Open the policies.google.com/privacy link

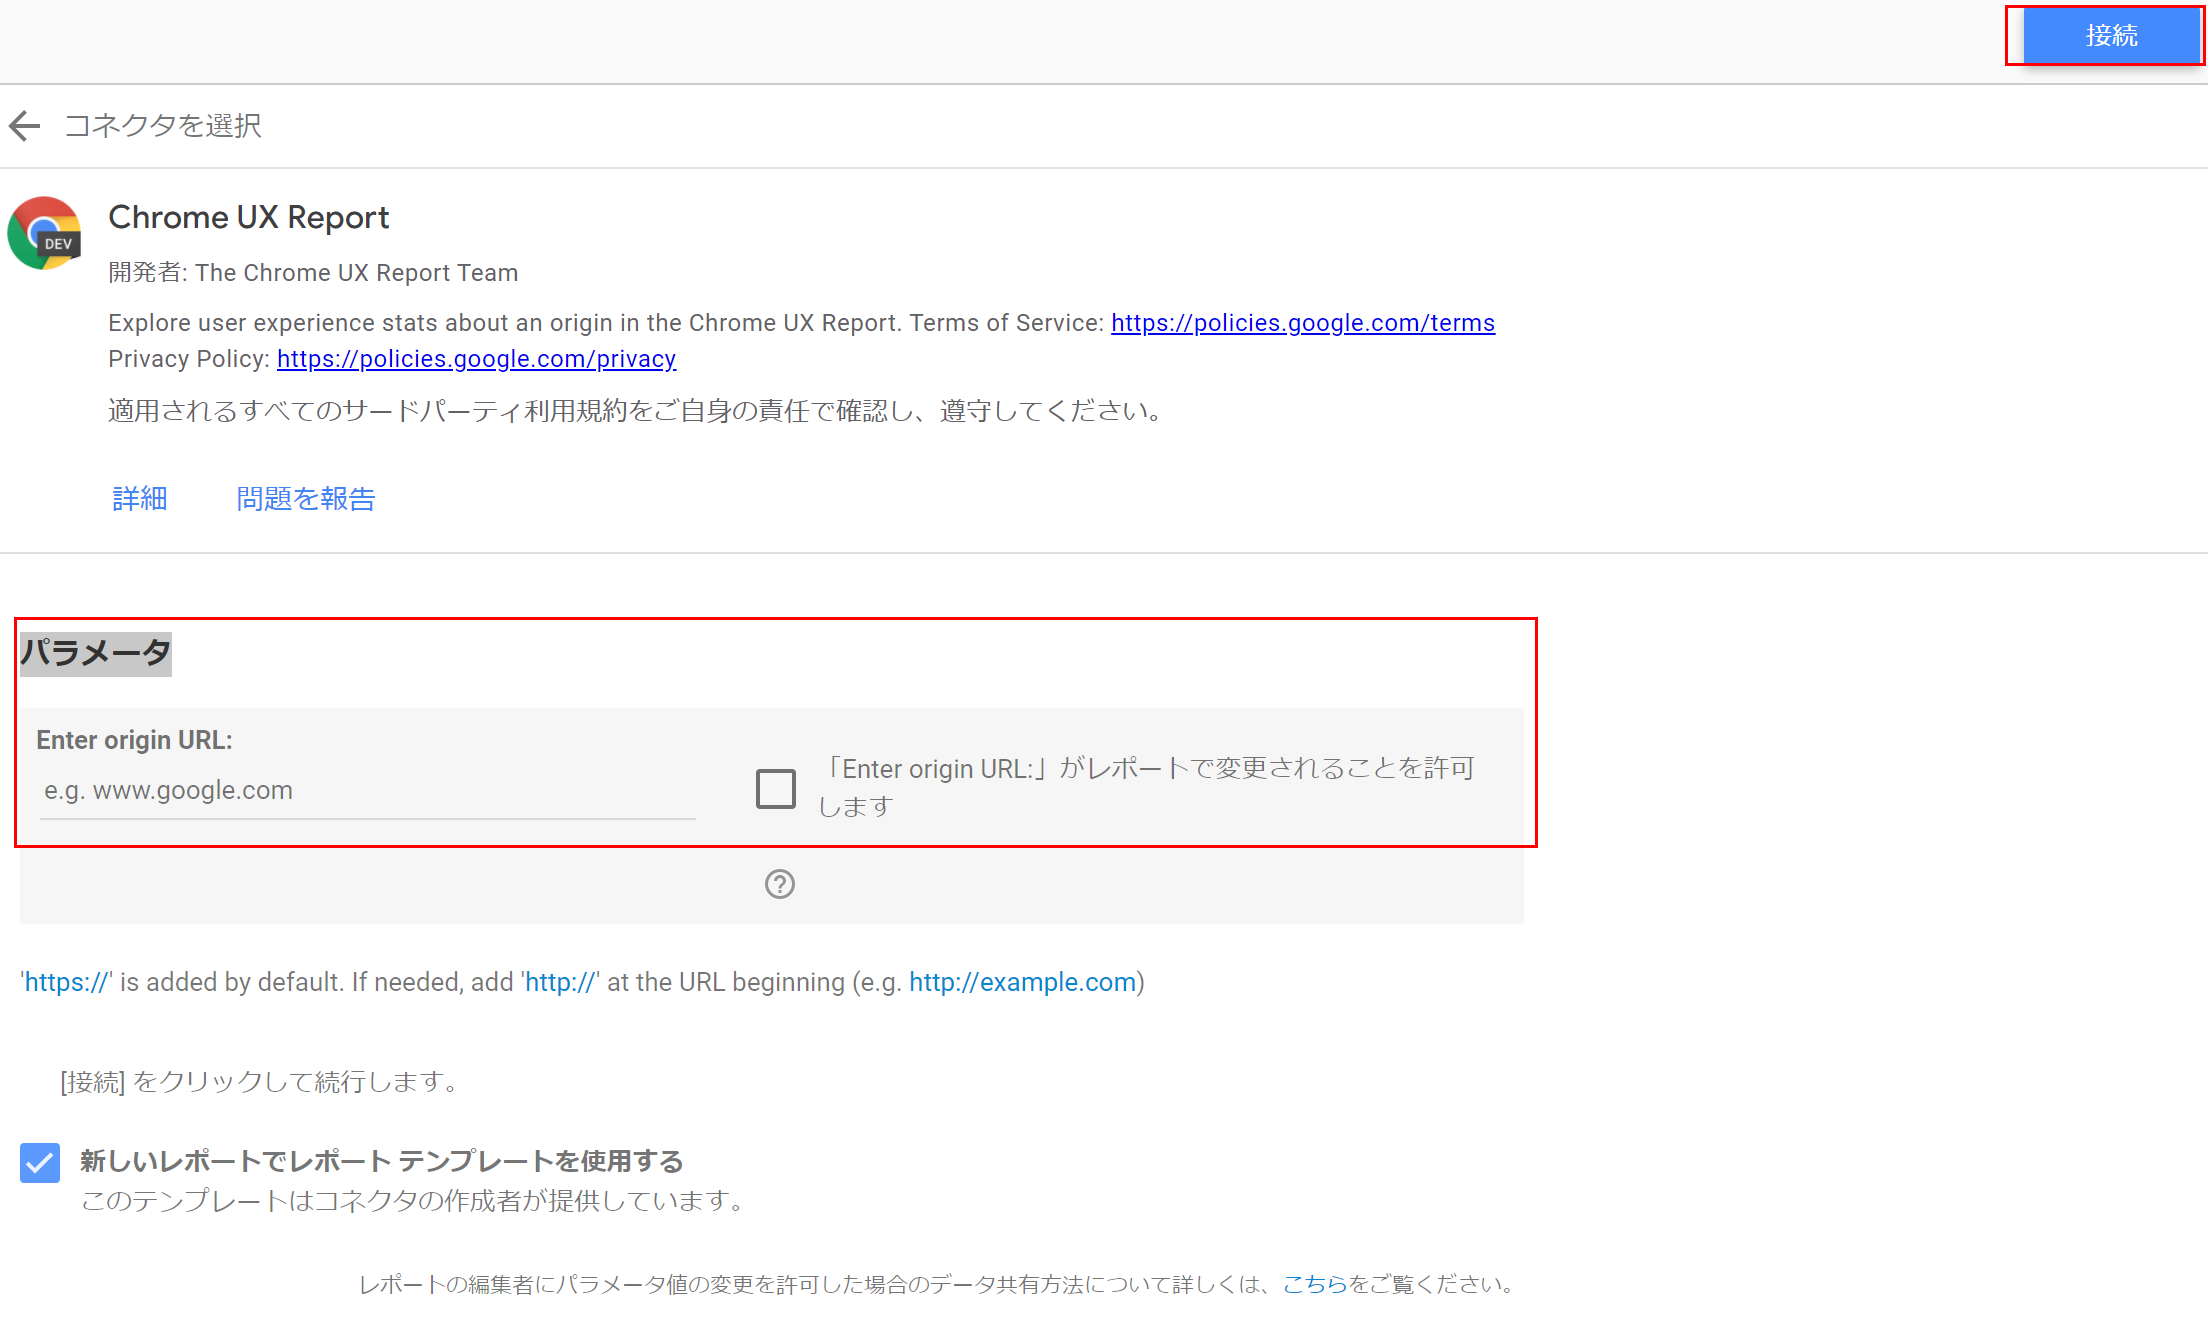click(x=476, y=359)
